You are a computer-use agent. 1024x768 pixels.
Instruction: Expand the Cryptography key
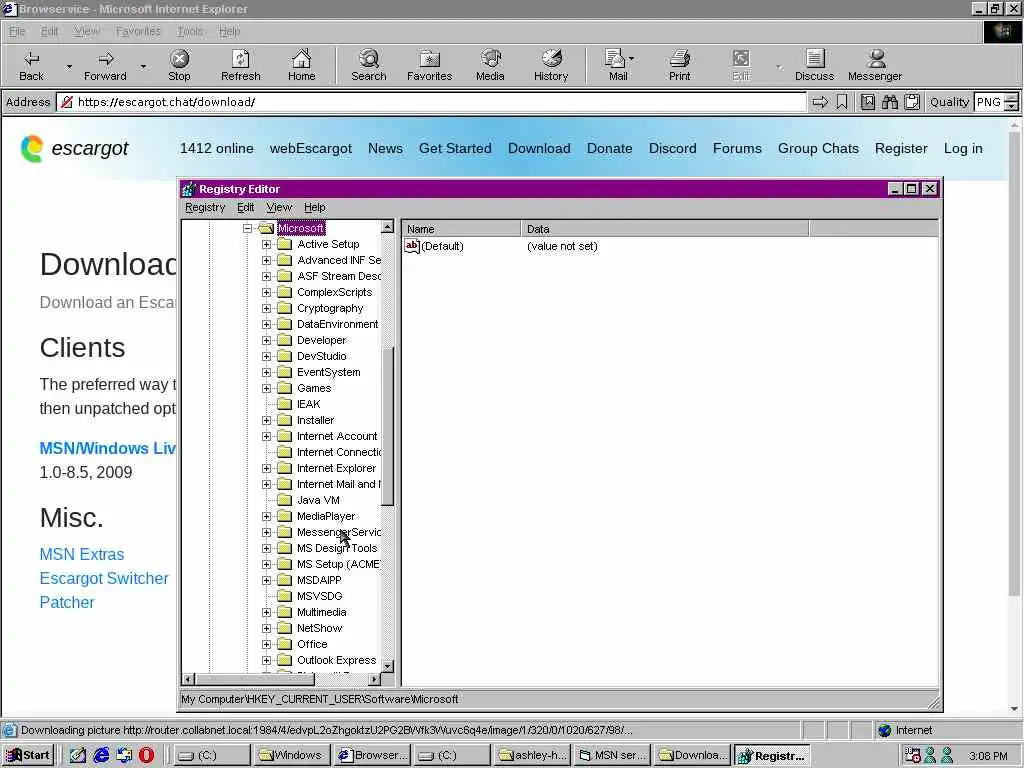[266, 308]
